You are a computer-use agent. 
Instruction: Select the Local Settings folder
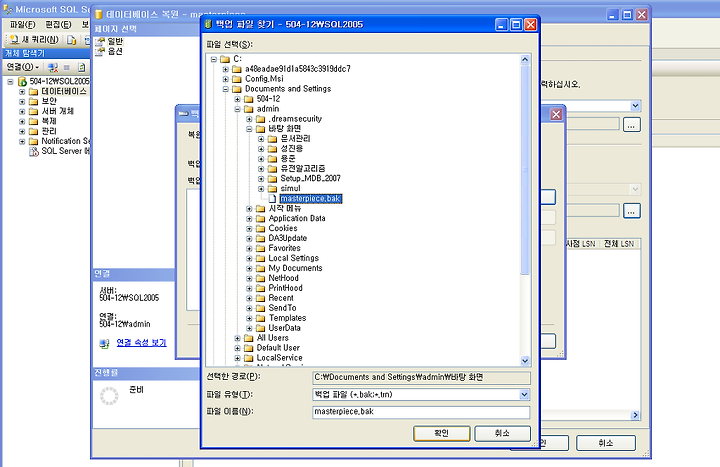[293, 258]
